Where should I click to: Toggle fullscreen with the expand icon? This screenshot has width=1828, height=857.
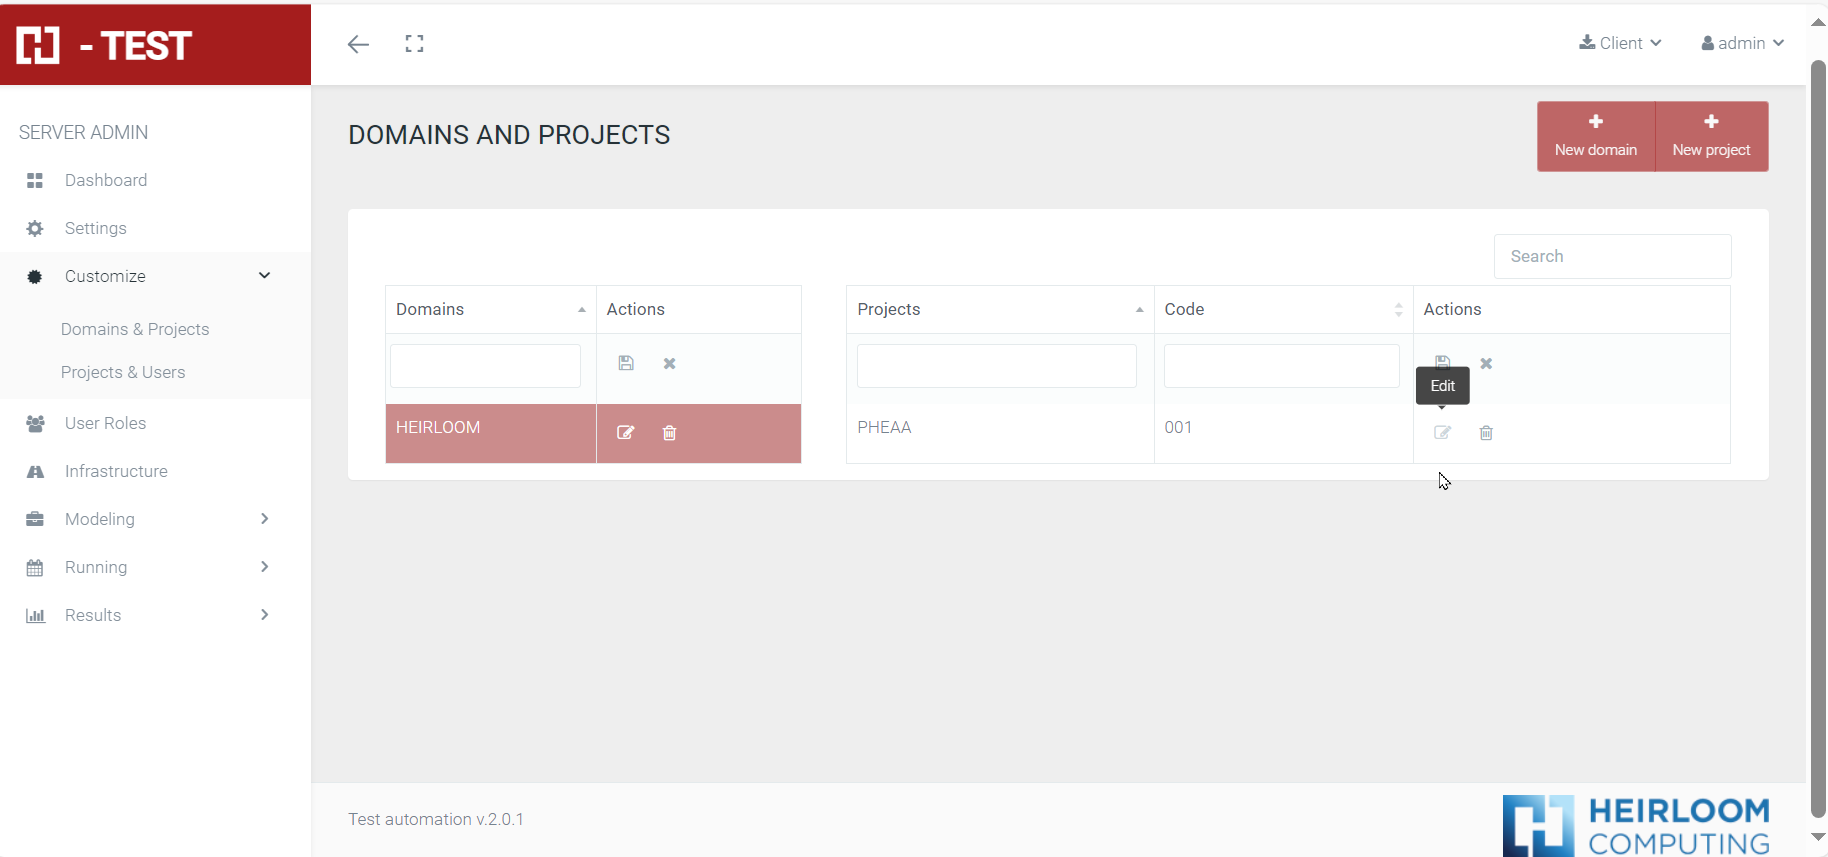click(x=414, y=44)
